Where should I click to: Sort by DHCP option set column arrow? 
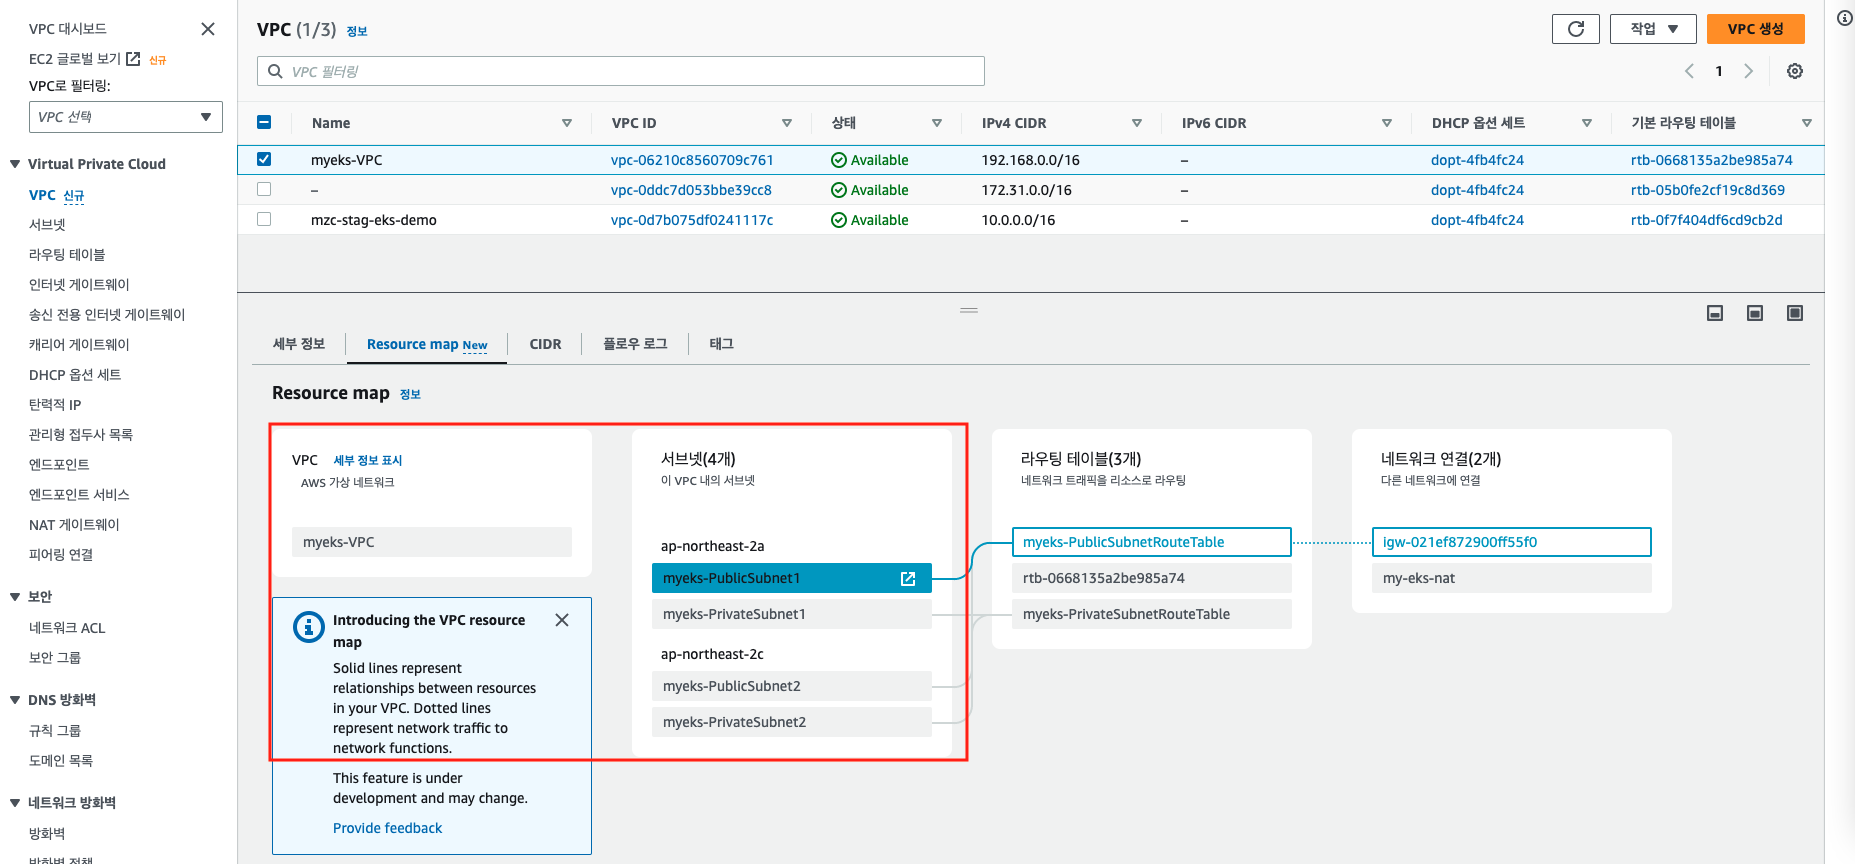(x=1587, y=123)
